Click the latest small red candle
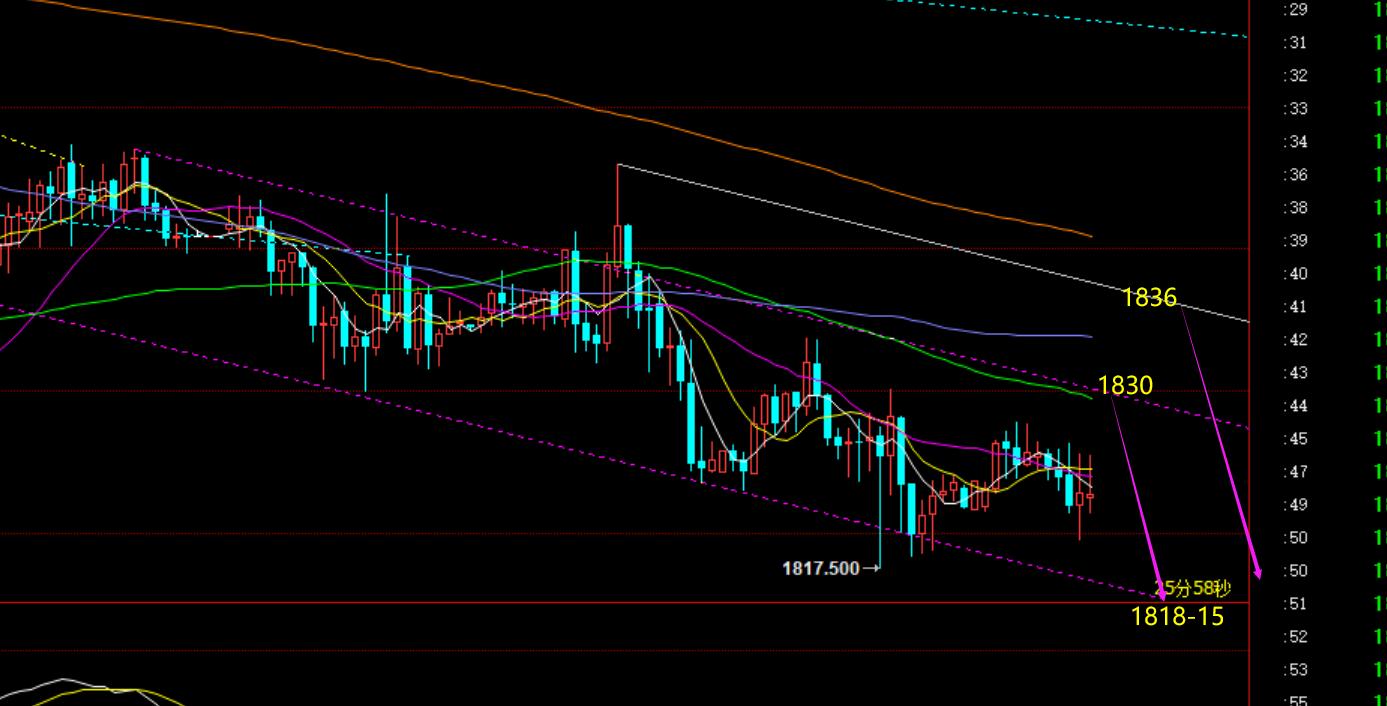Image resolution: width=1387 pixels, height=706 pixels. point(1090,496)
